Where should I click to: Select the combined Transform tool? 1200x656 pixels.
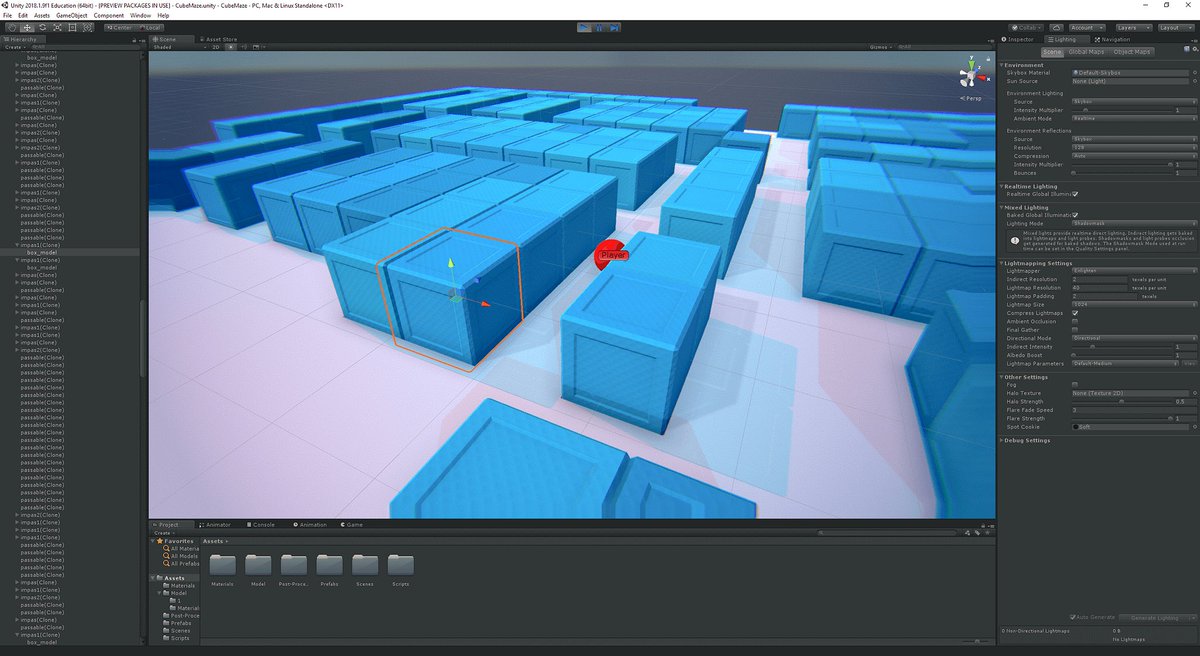coord(88,27)
